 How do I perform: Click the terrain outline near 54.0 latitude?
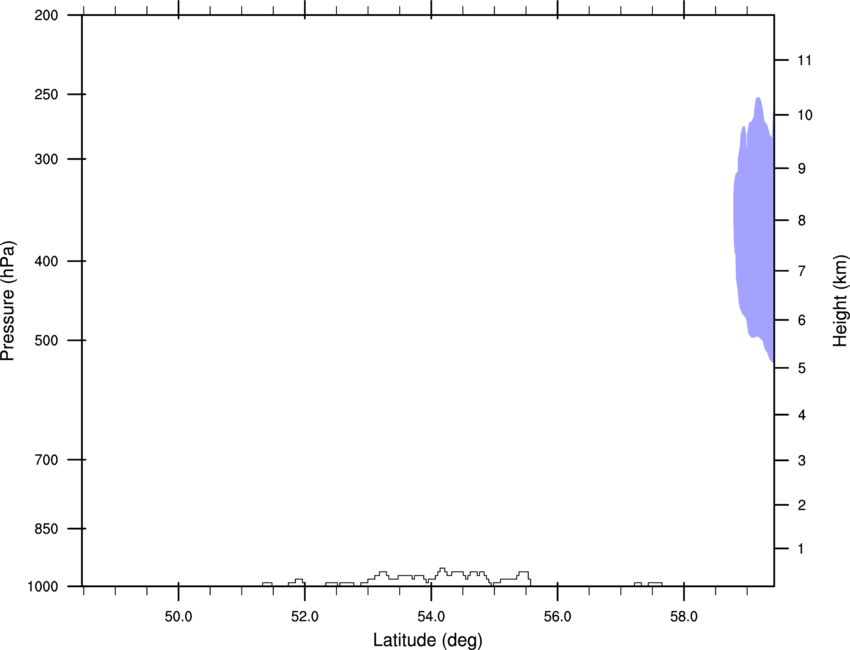434,576
